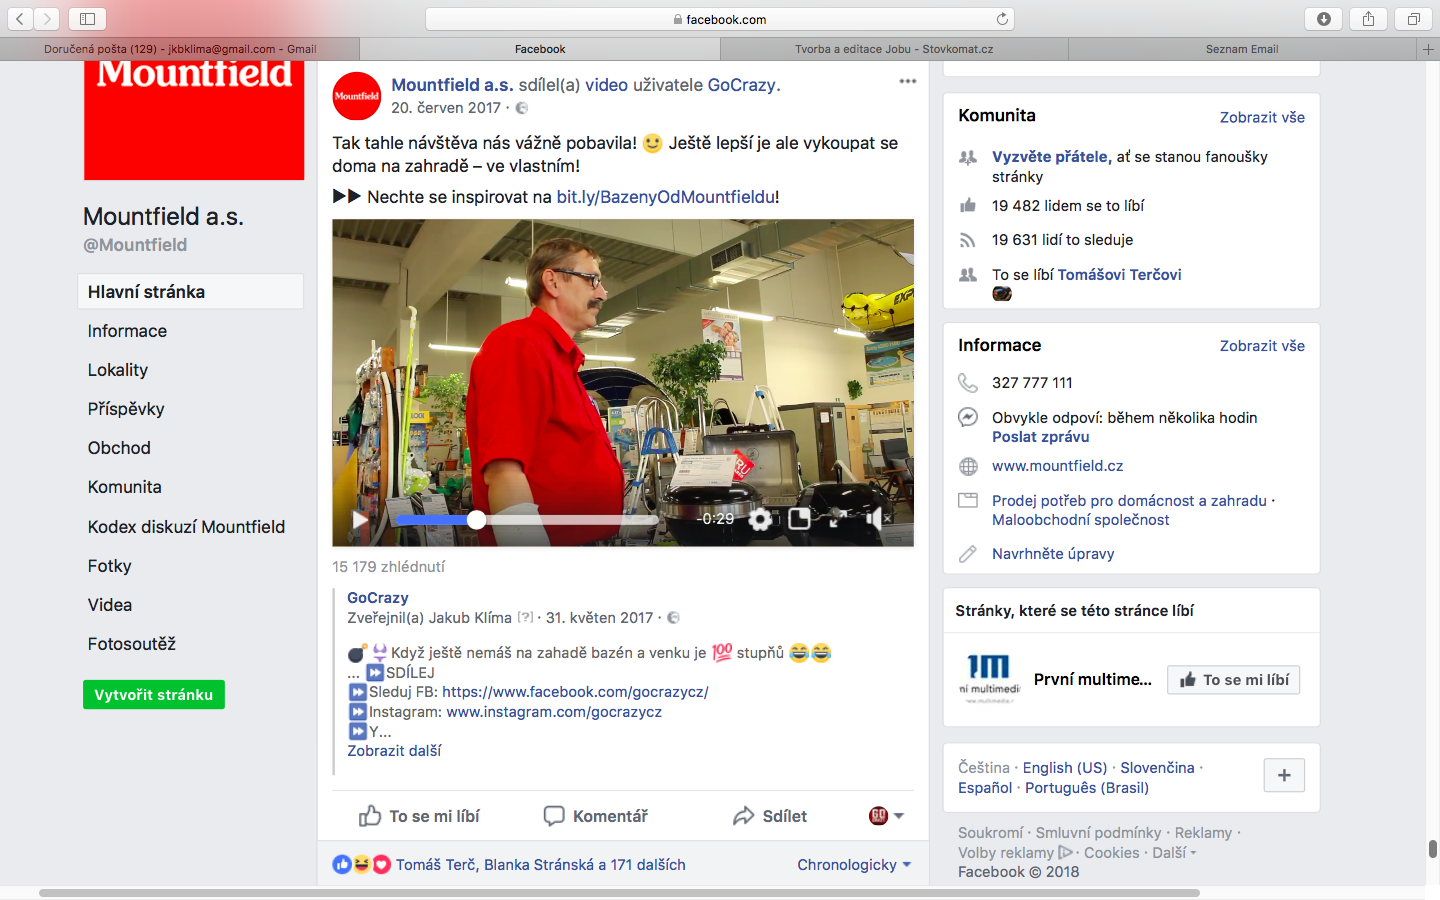Switch language to English (US)
This screenshot has height=900, width=1440.
tap(1065, 768)
